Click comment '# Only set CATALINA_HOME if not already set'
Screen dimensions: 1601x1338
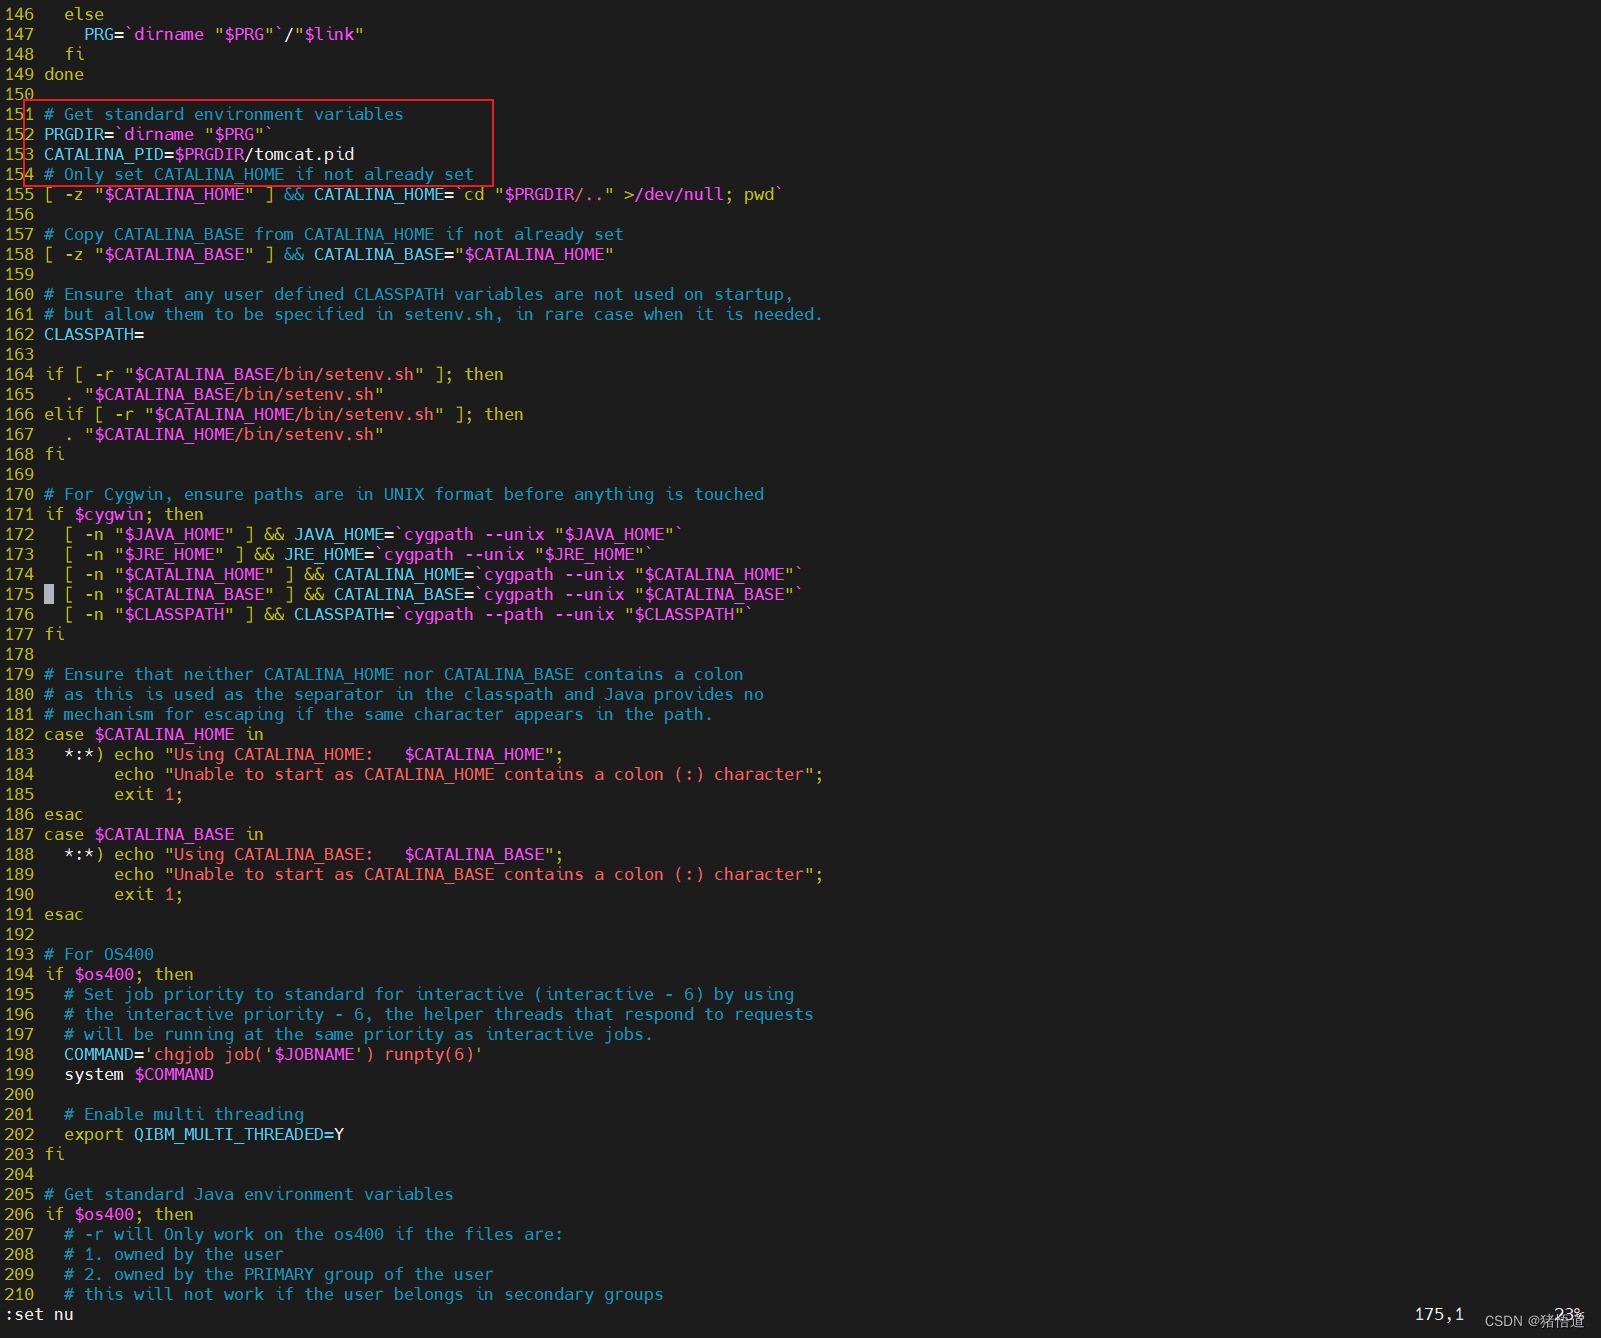click(x=259, y=174)
